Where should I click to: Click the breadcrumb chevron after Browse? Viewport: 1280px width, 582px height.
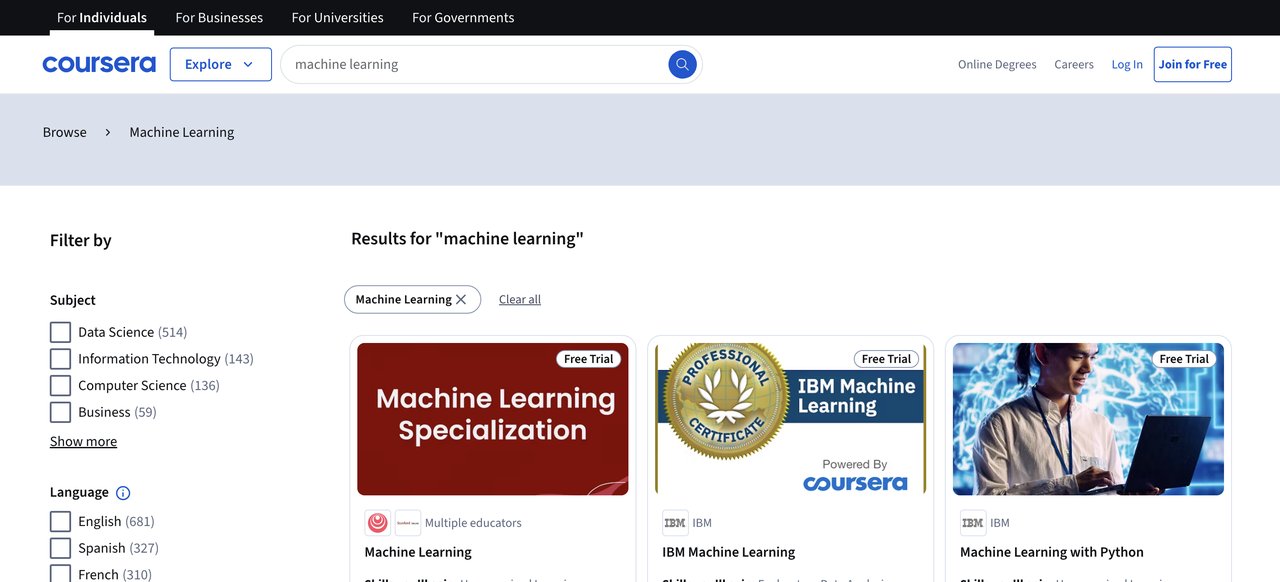click(x=108, y=132)
